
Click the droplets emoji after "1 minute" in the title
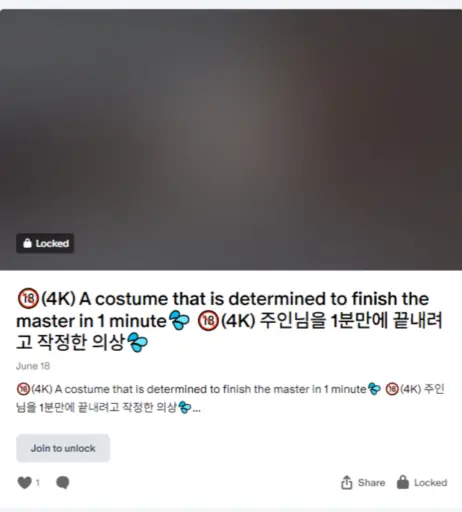tap(179, 321)
